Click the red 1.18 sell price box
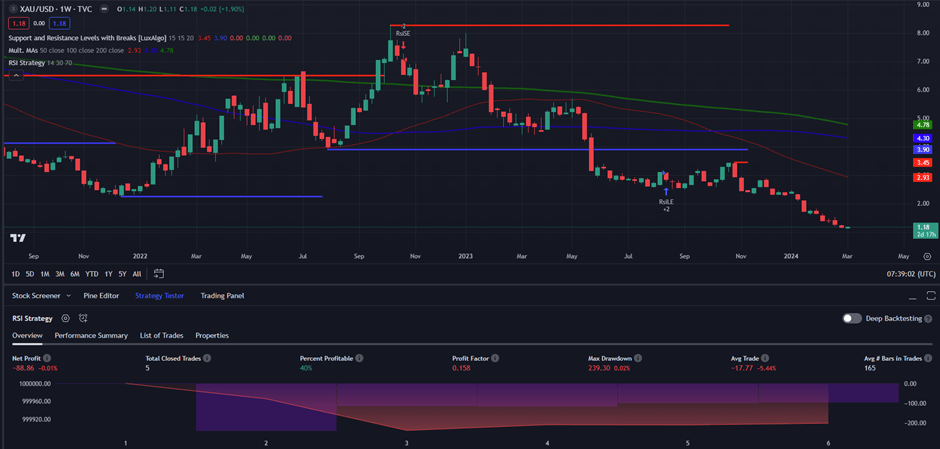 (x=17, y=23)
